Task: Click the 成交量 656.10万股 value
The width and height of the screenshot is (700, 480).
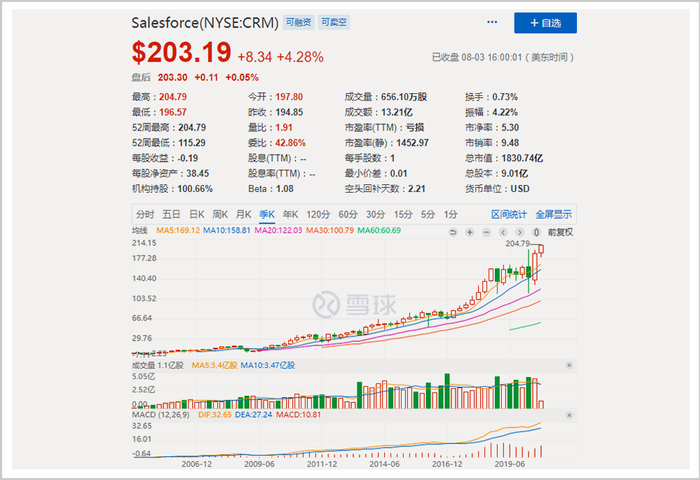Action: click(404, 97)
